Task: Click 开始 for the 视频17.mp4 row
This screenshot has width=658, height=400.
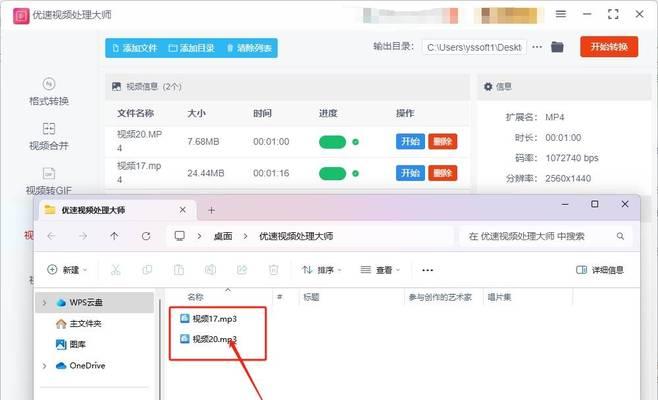Action: [410, 173]
